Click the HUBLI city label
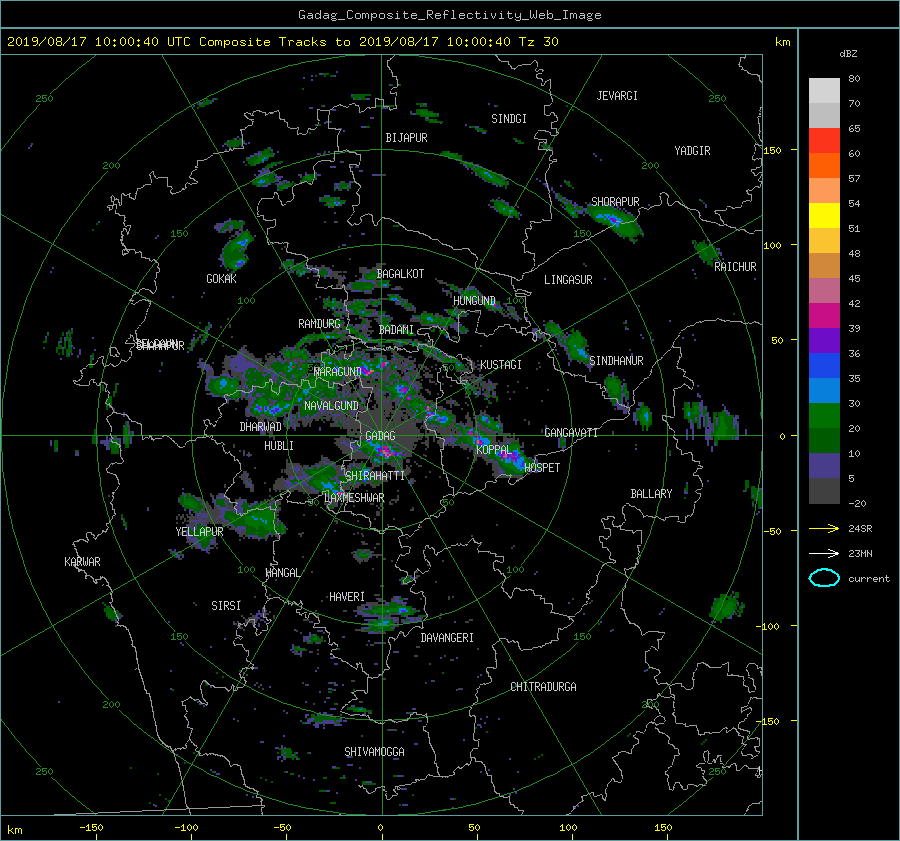This screenshot has width=900, height=841. (279, 446)
